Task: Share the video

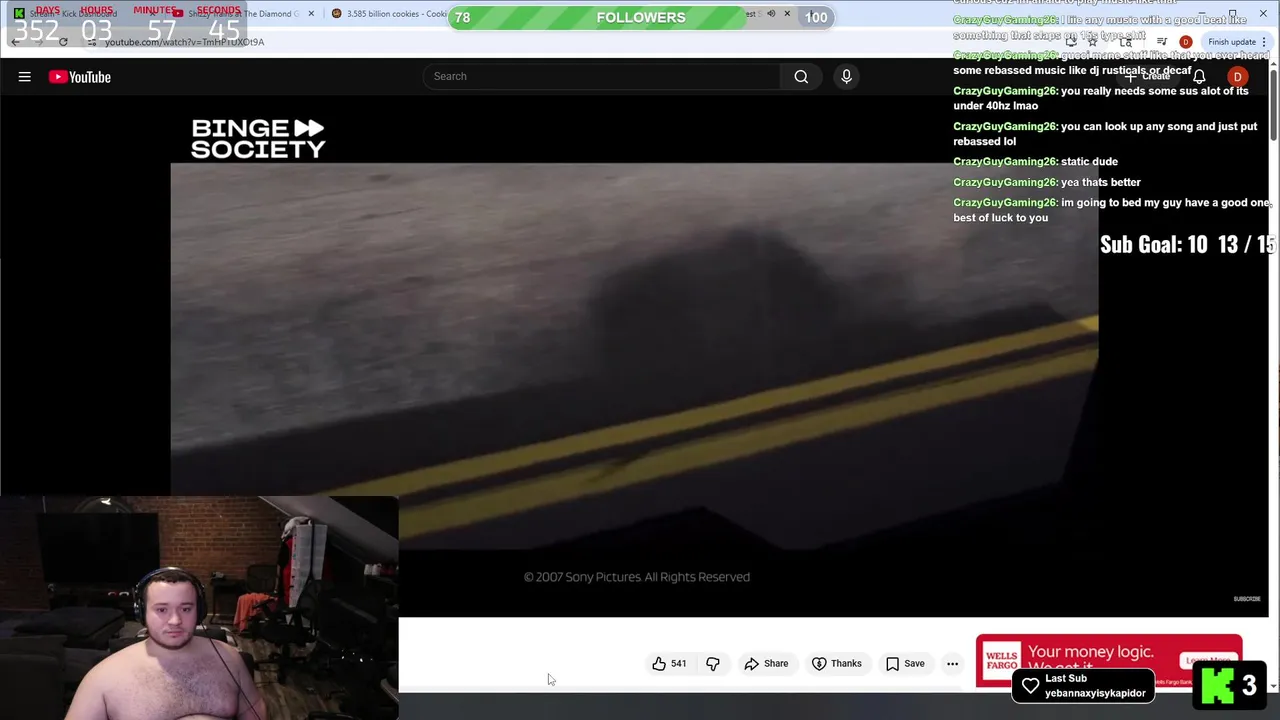Action: click(766, 664)
